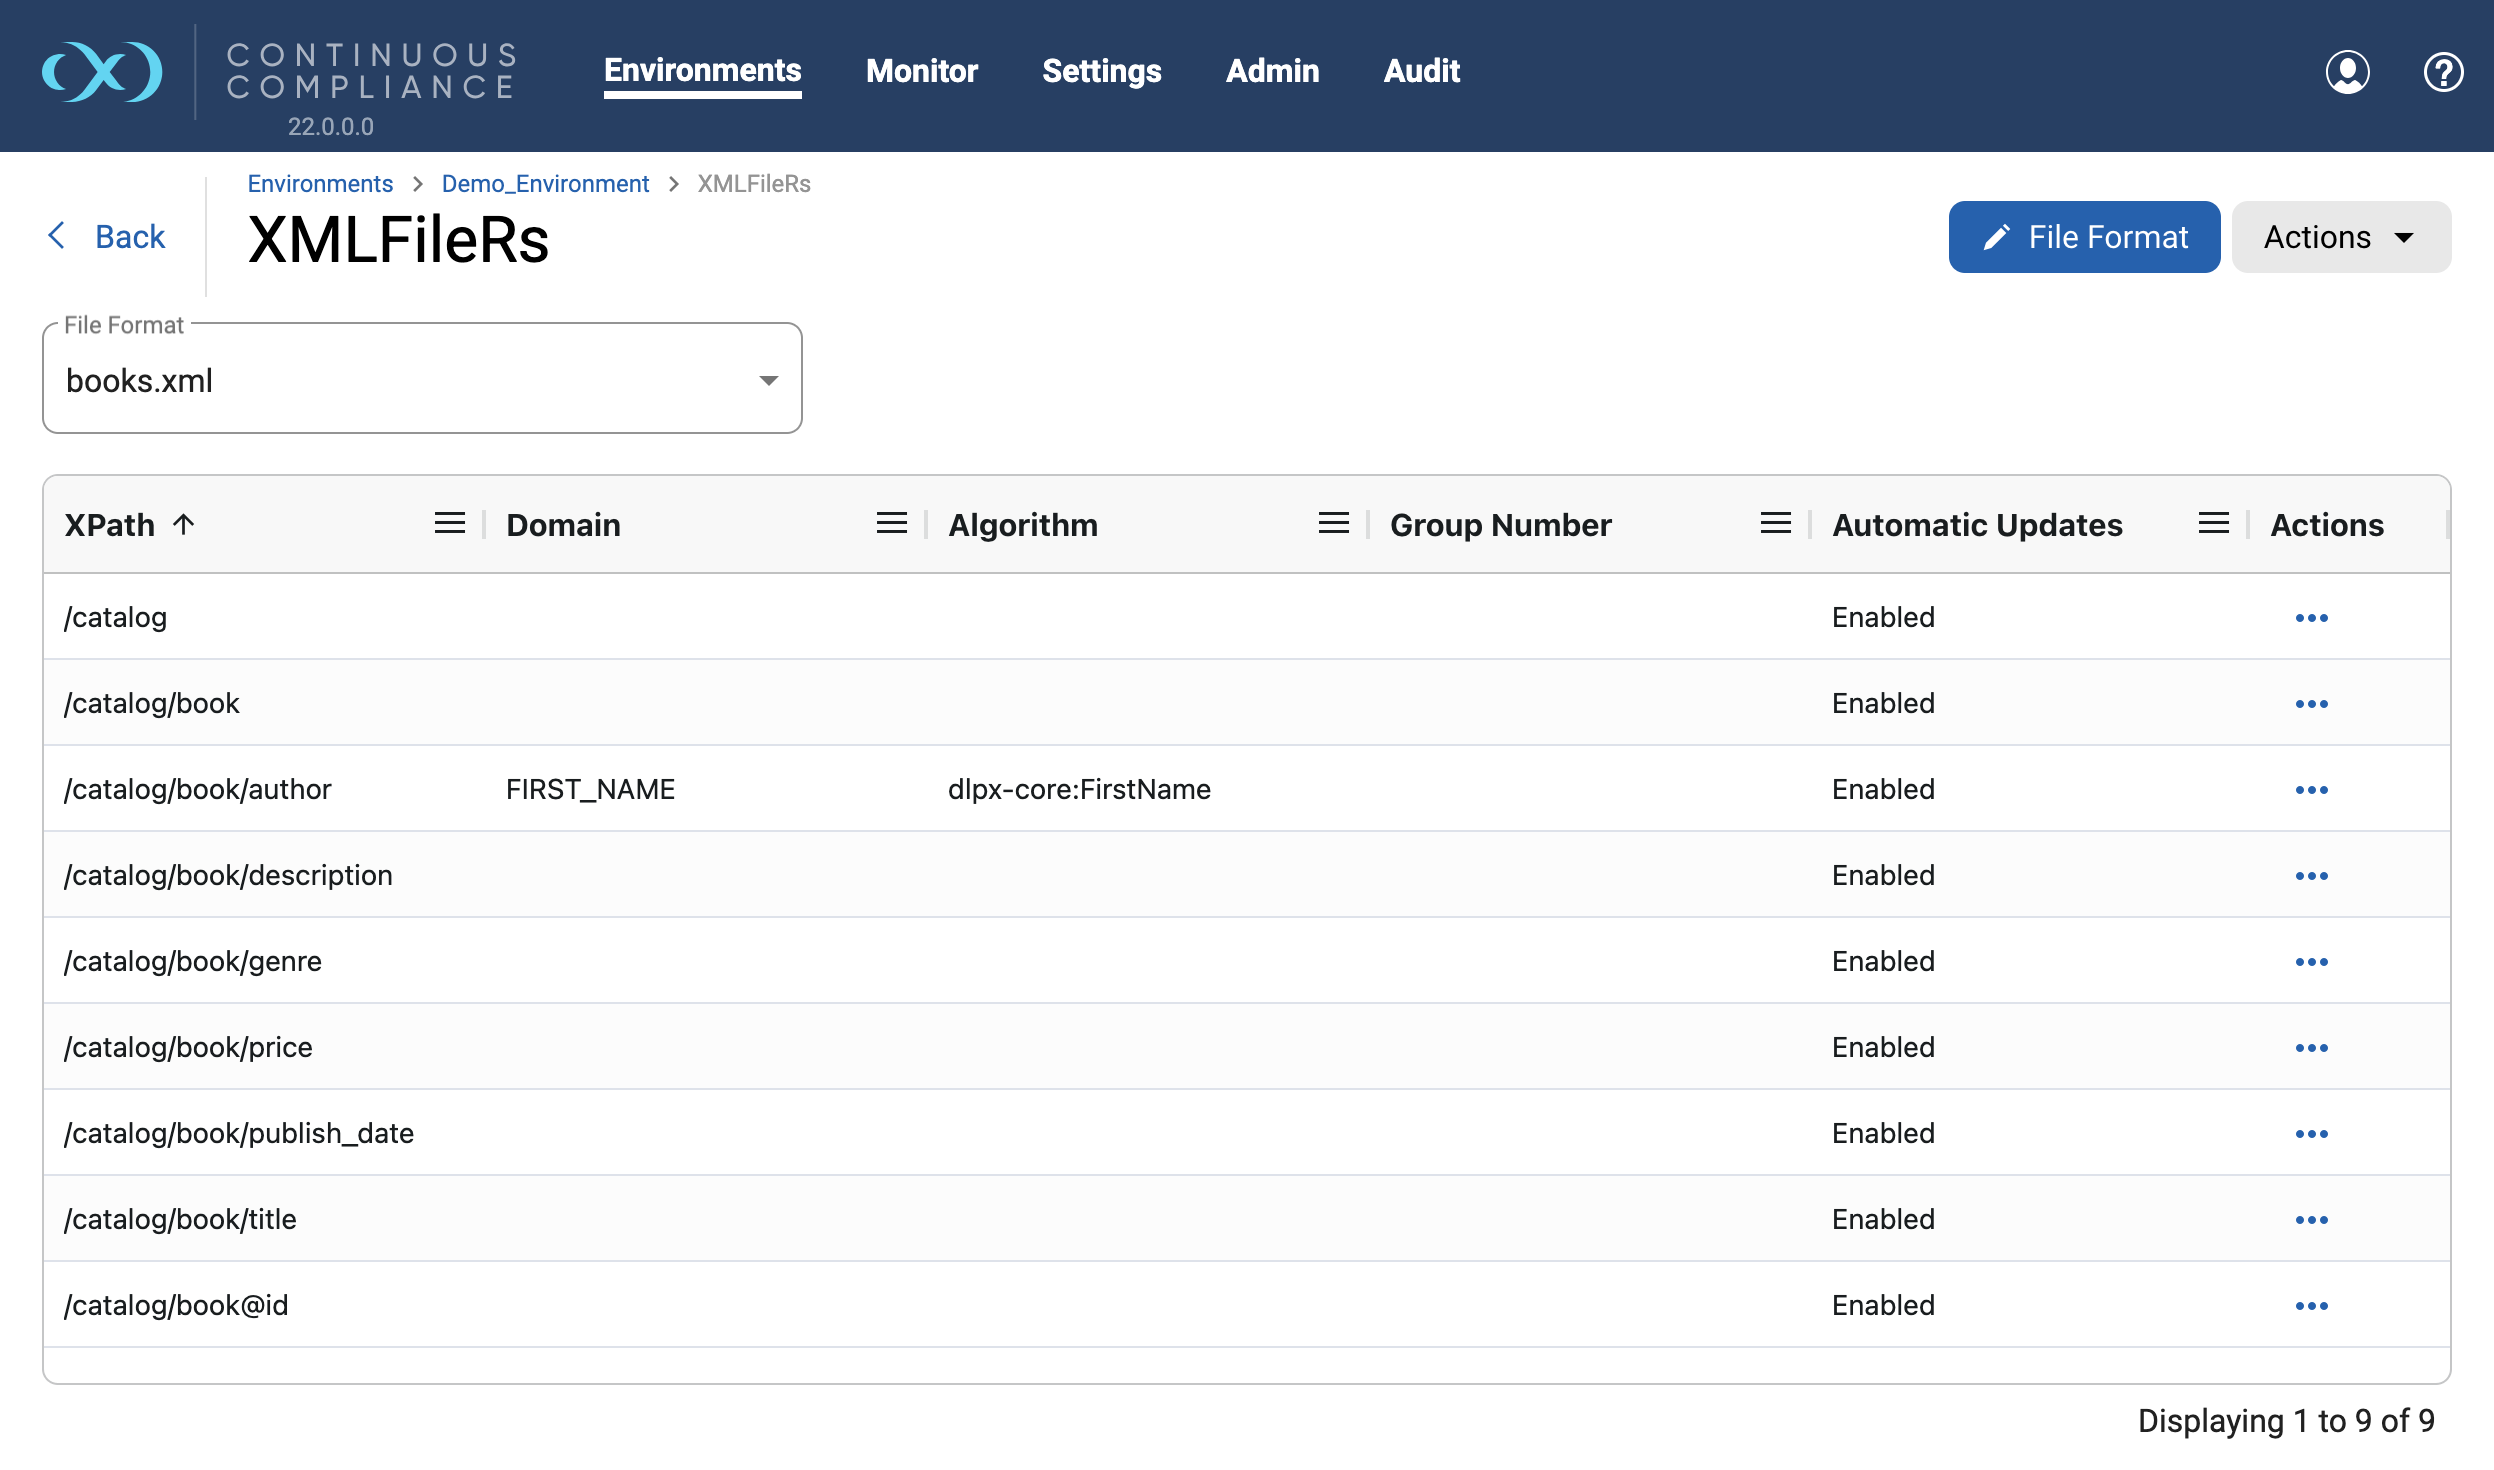Go Back to previous page
The image size is (2494, 1470).
click(x=106, y=237)
